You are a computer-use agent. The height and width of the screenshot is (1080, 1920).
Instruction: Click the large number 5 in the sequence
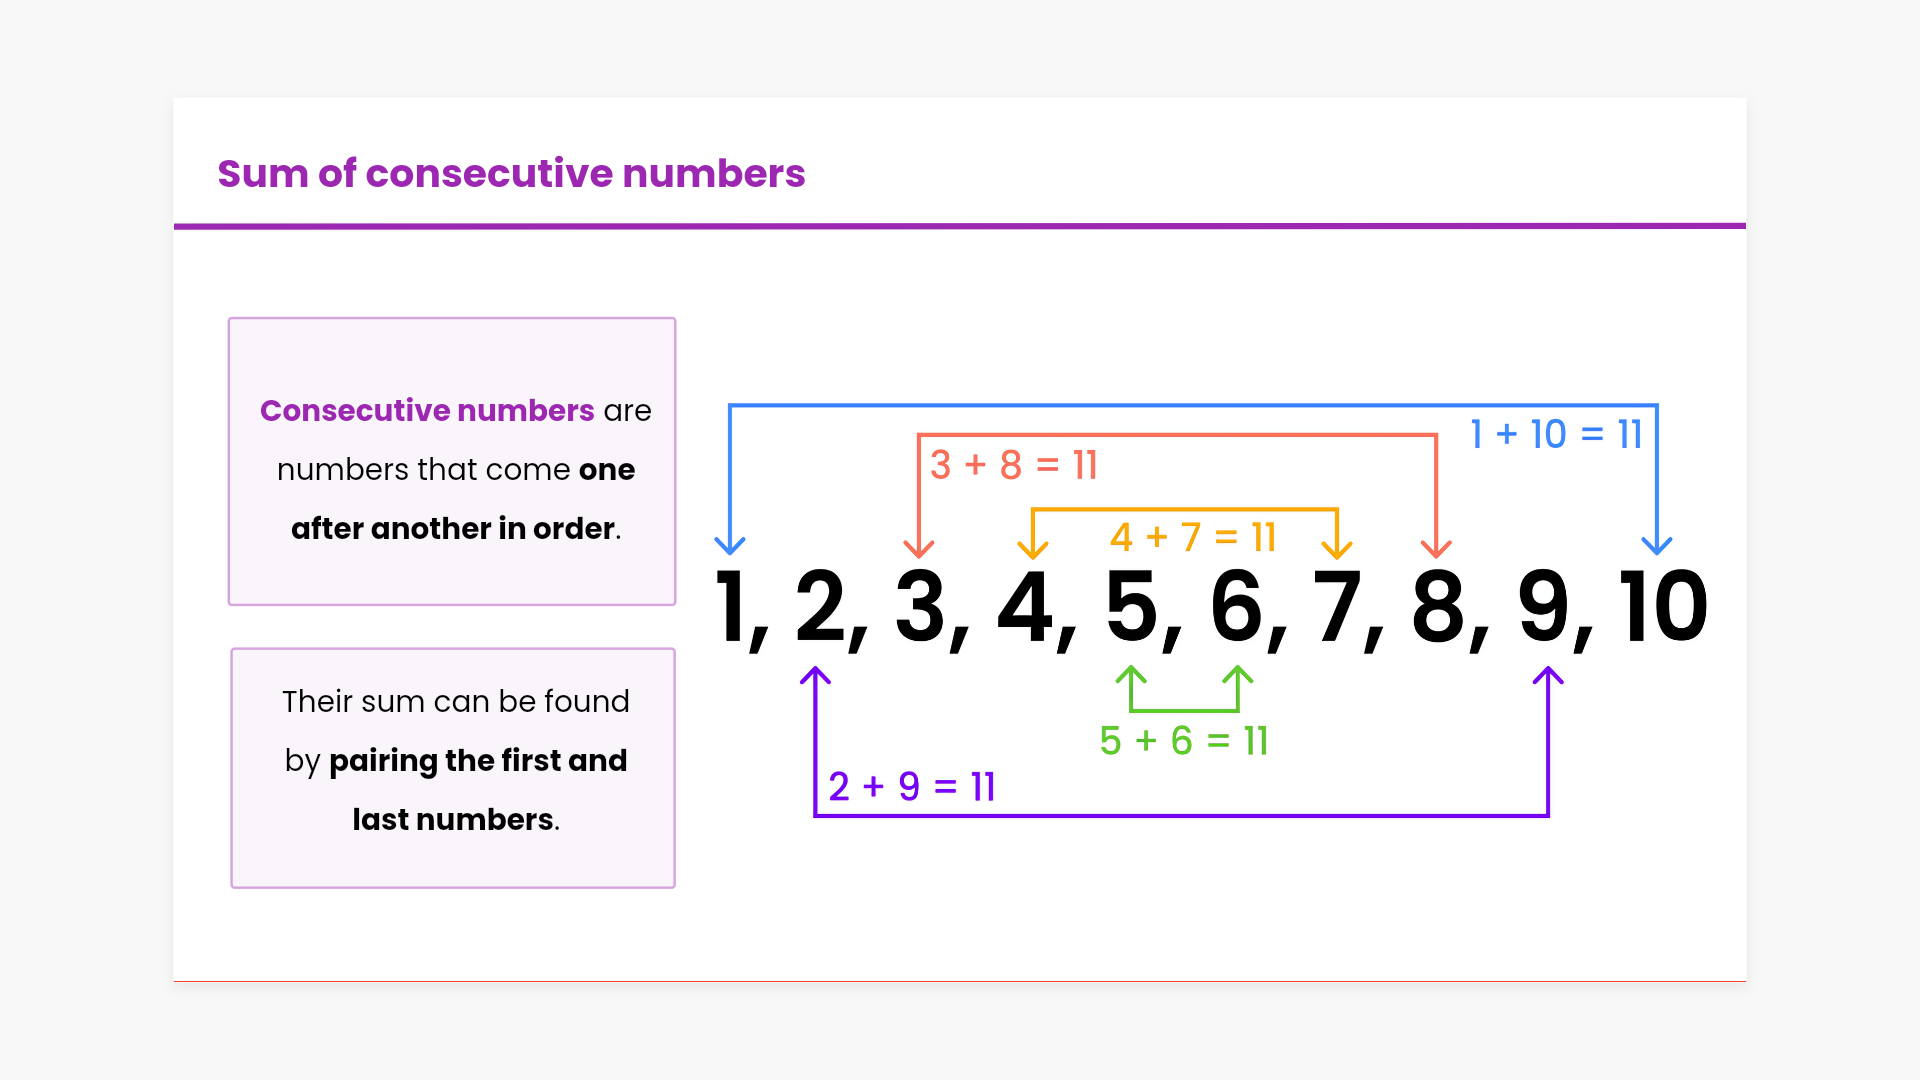[x=1132, y=608]
